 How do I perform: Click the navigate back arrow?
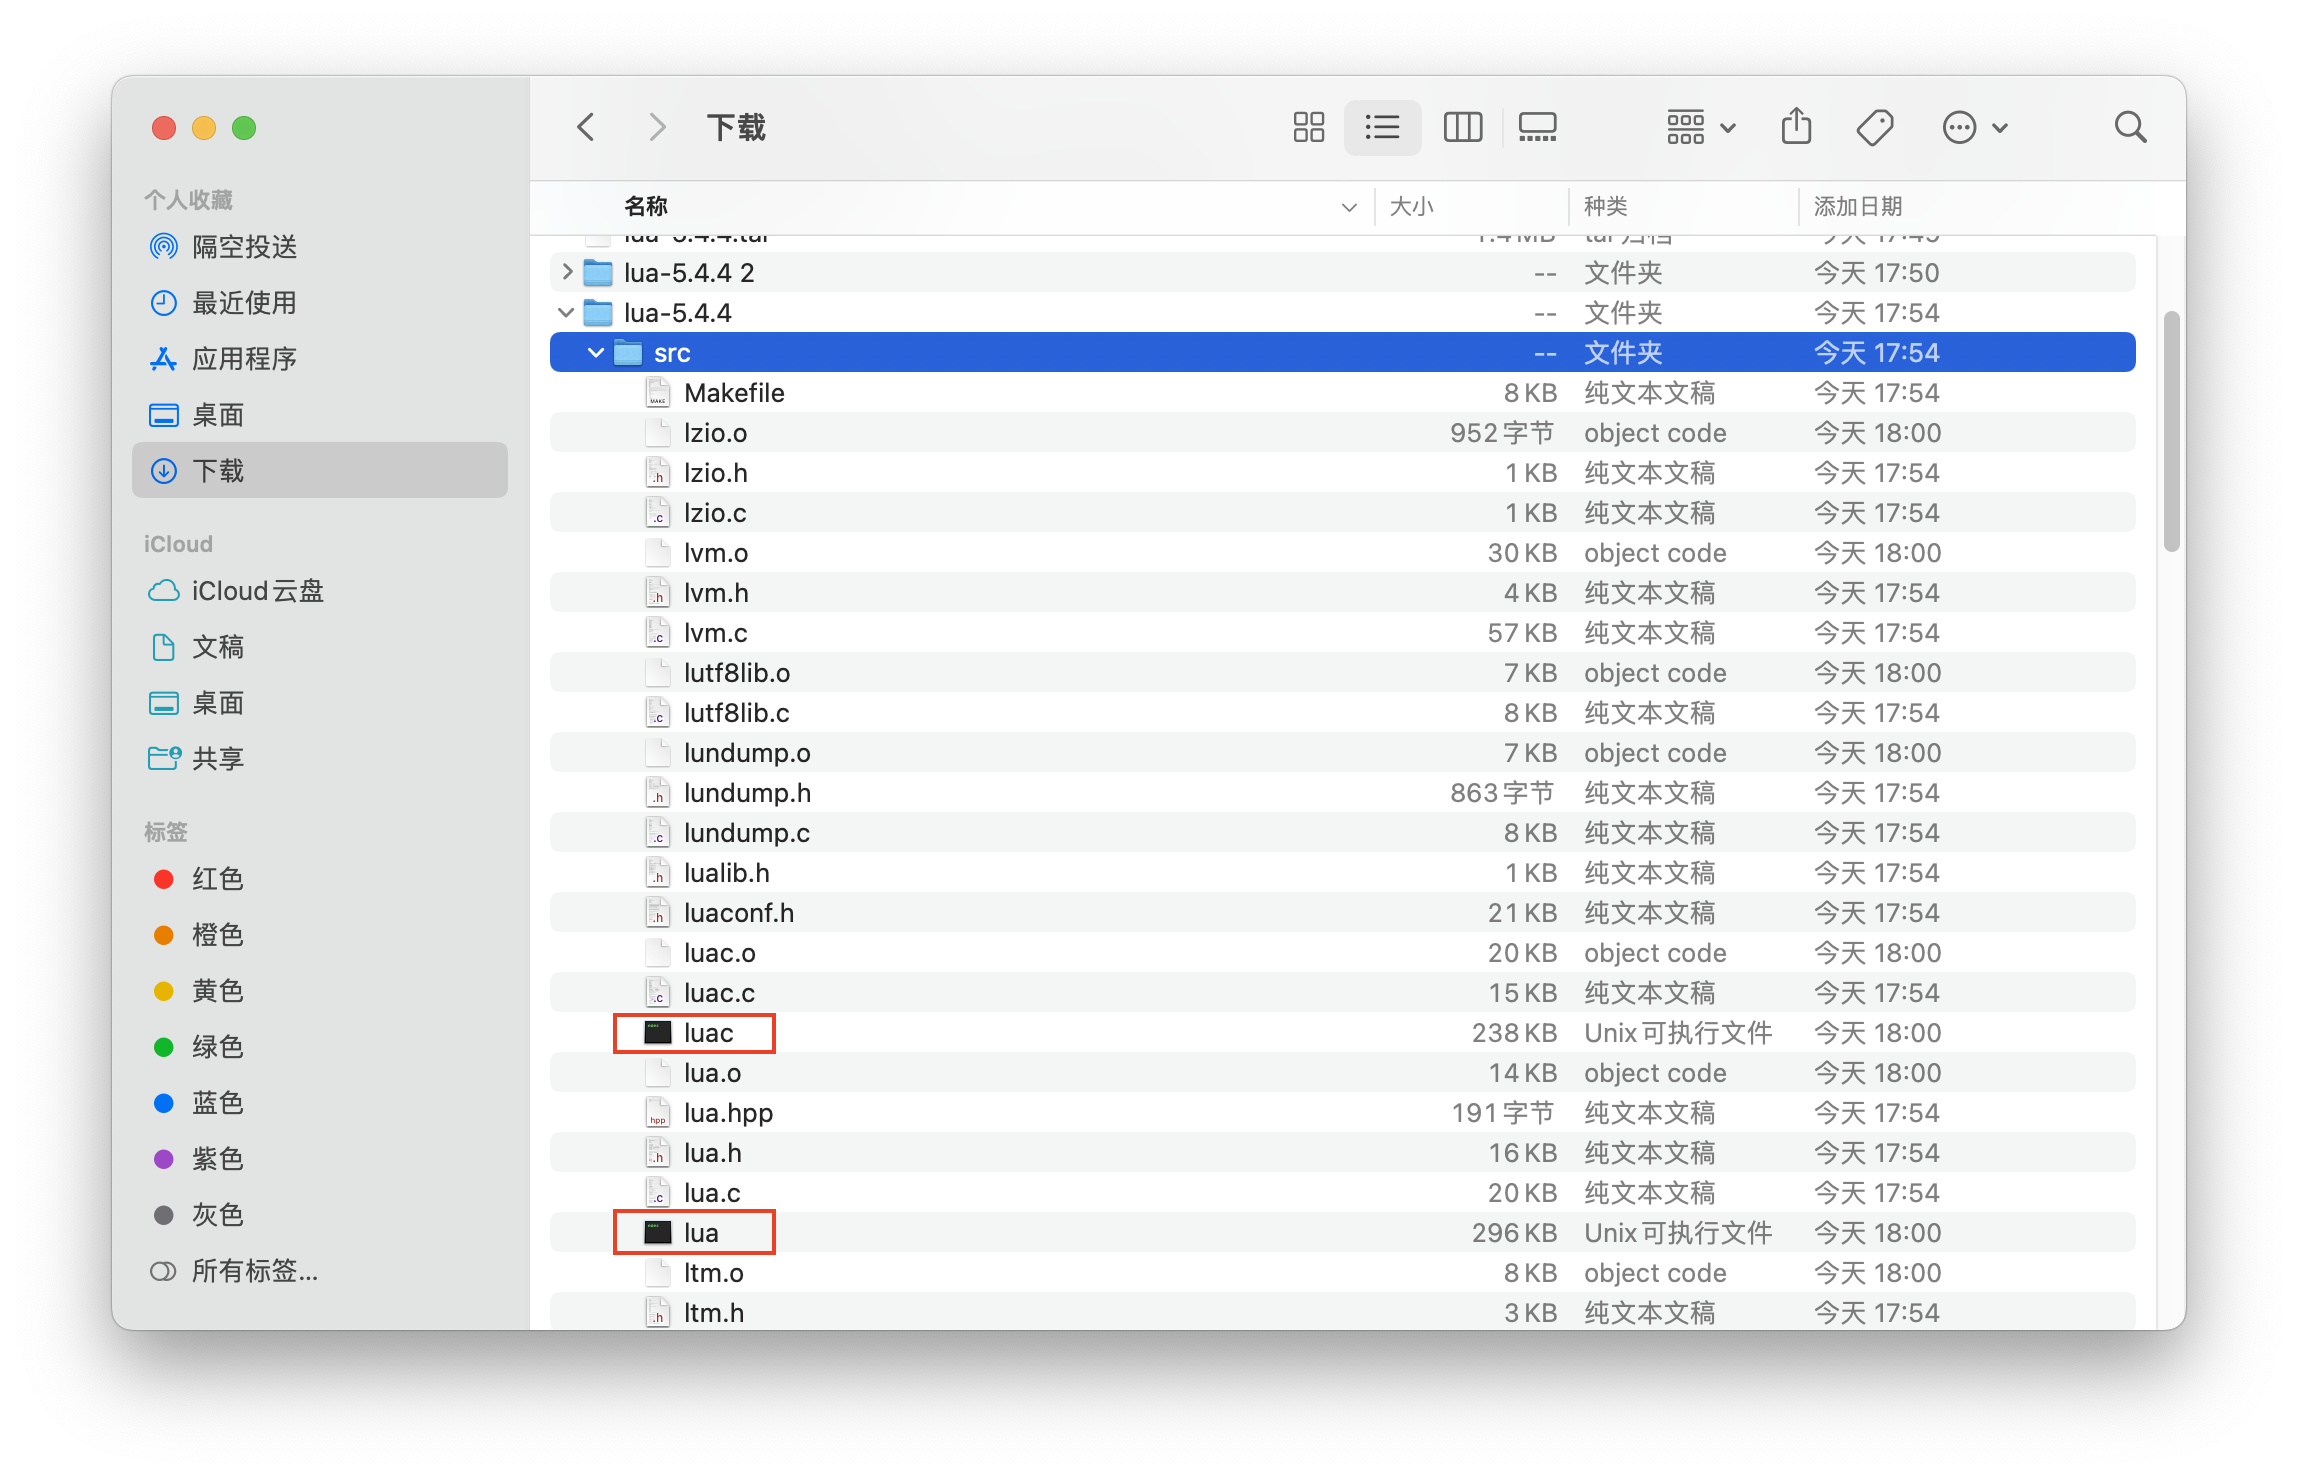coord(583,126)
